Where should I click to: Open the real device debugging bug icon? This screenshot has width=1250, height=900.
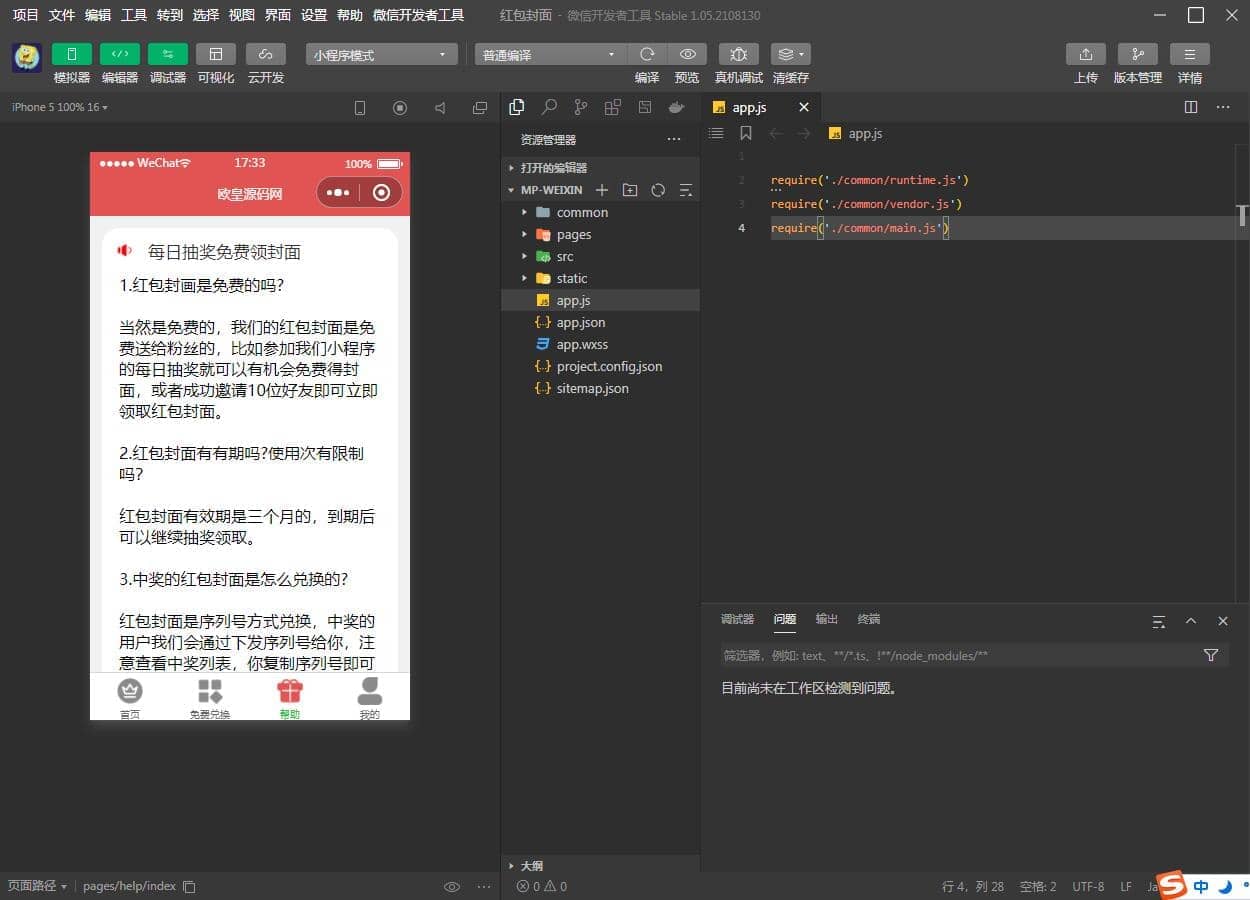[x=738, y=54]
